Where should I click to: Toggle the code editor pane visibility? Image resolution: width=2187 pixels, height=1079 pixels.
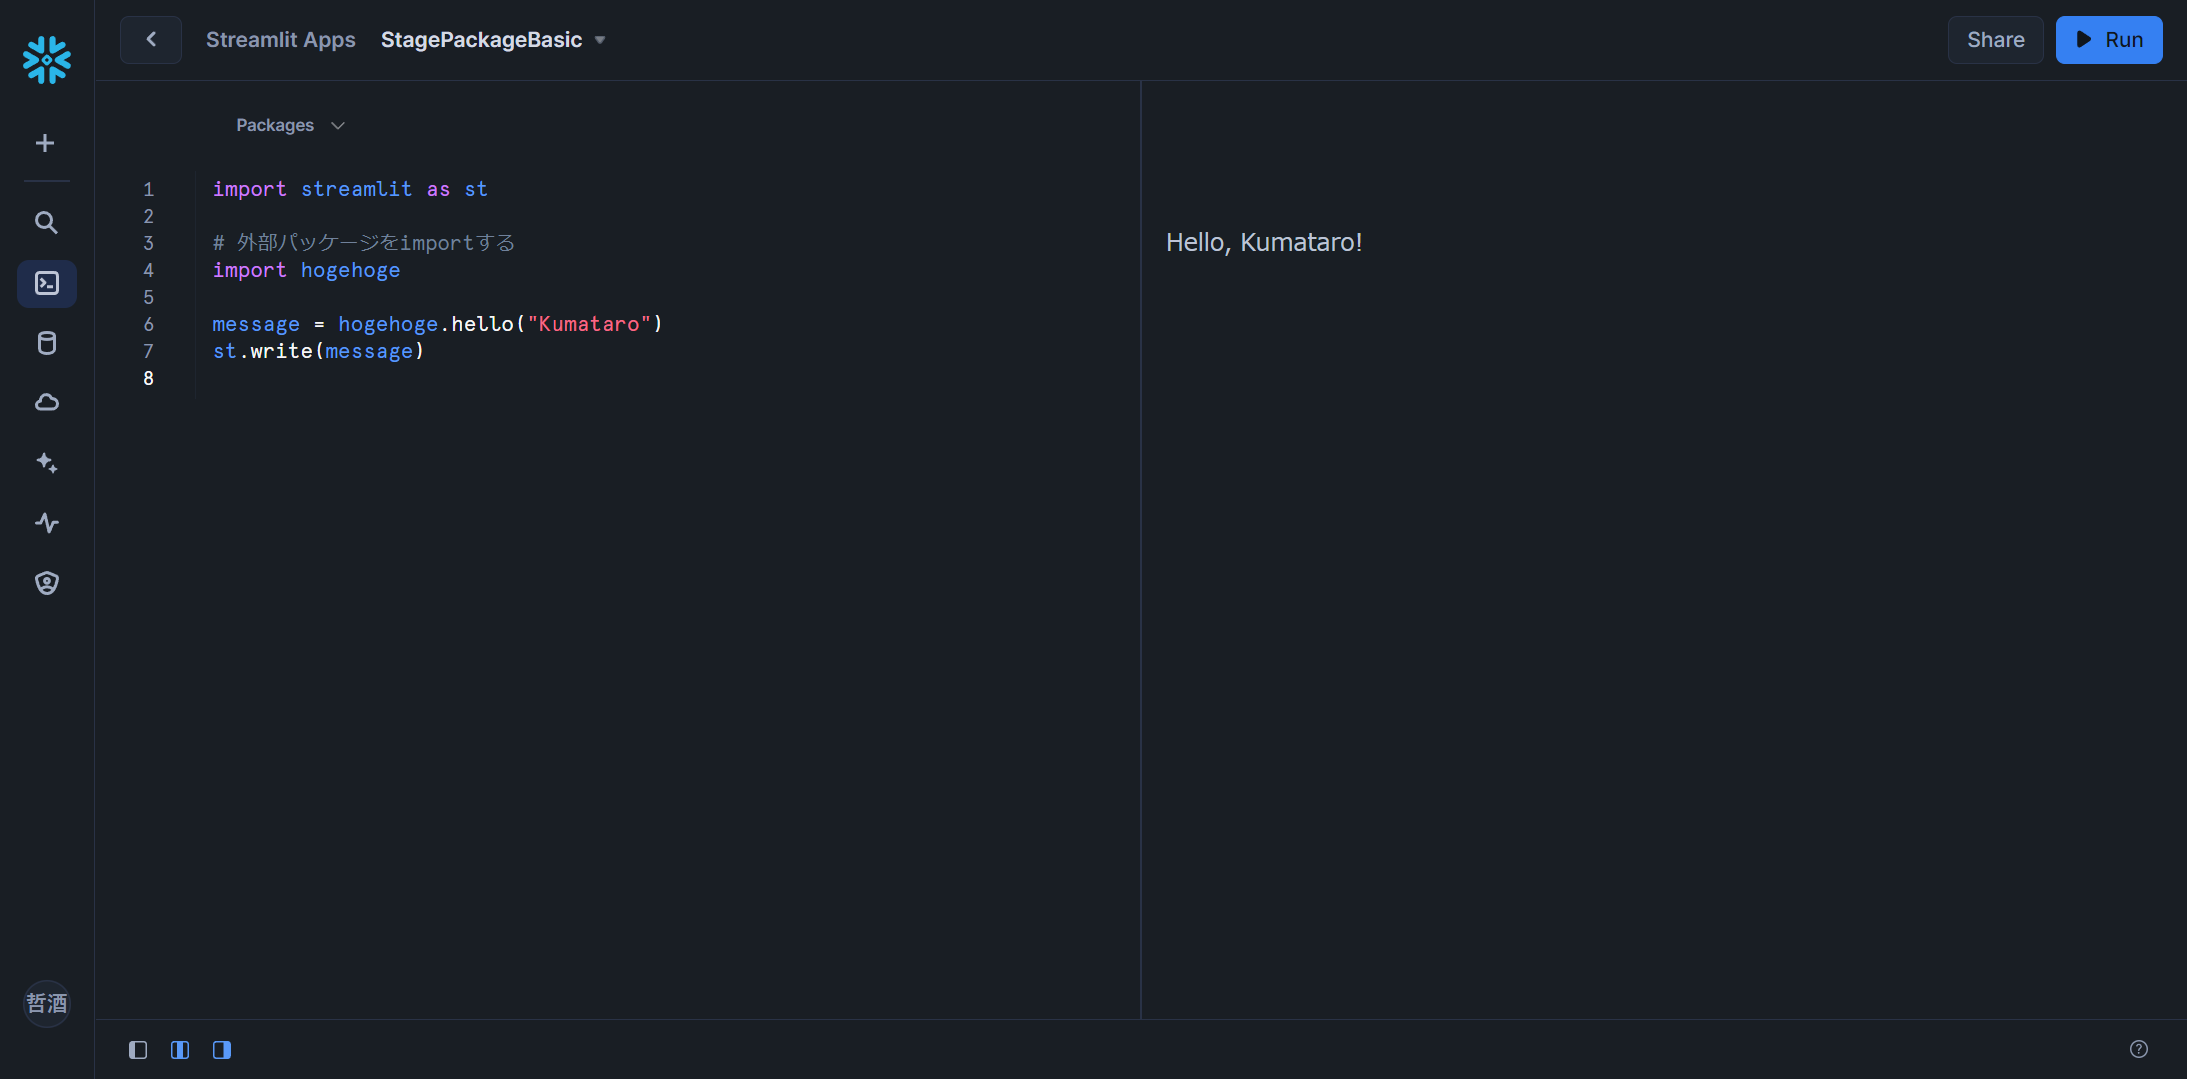tap(137, 1049)
